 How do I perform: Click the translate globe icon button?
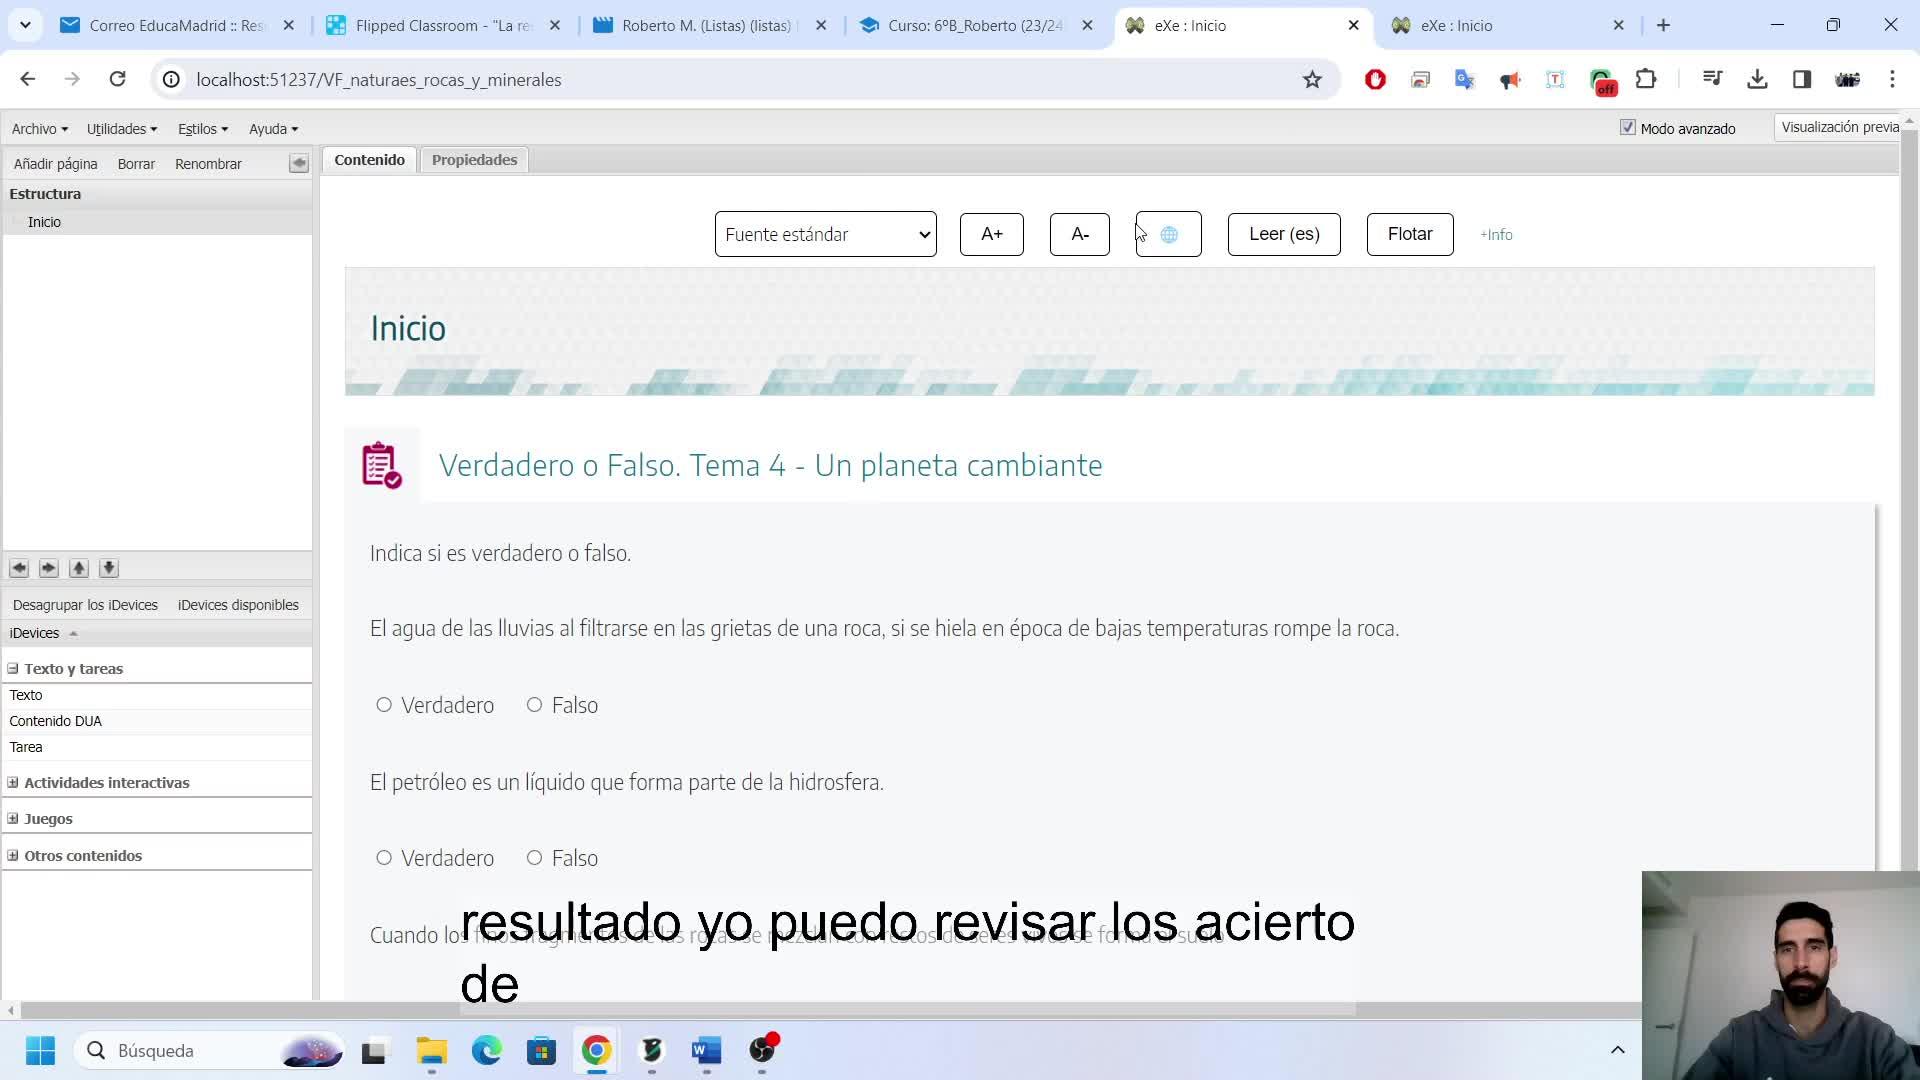tap(1168, 234)
